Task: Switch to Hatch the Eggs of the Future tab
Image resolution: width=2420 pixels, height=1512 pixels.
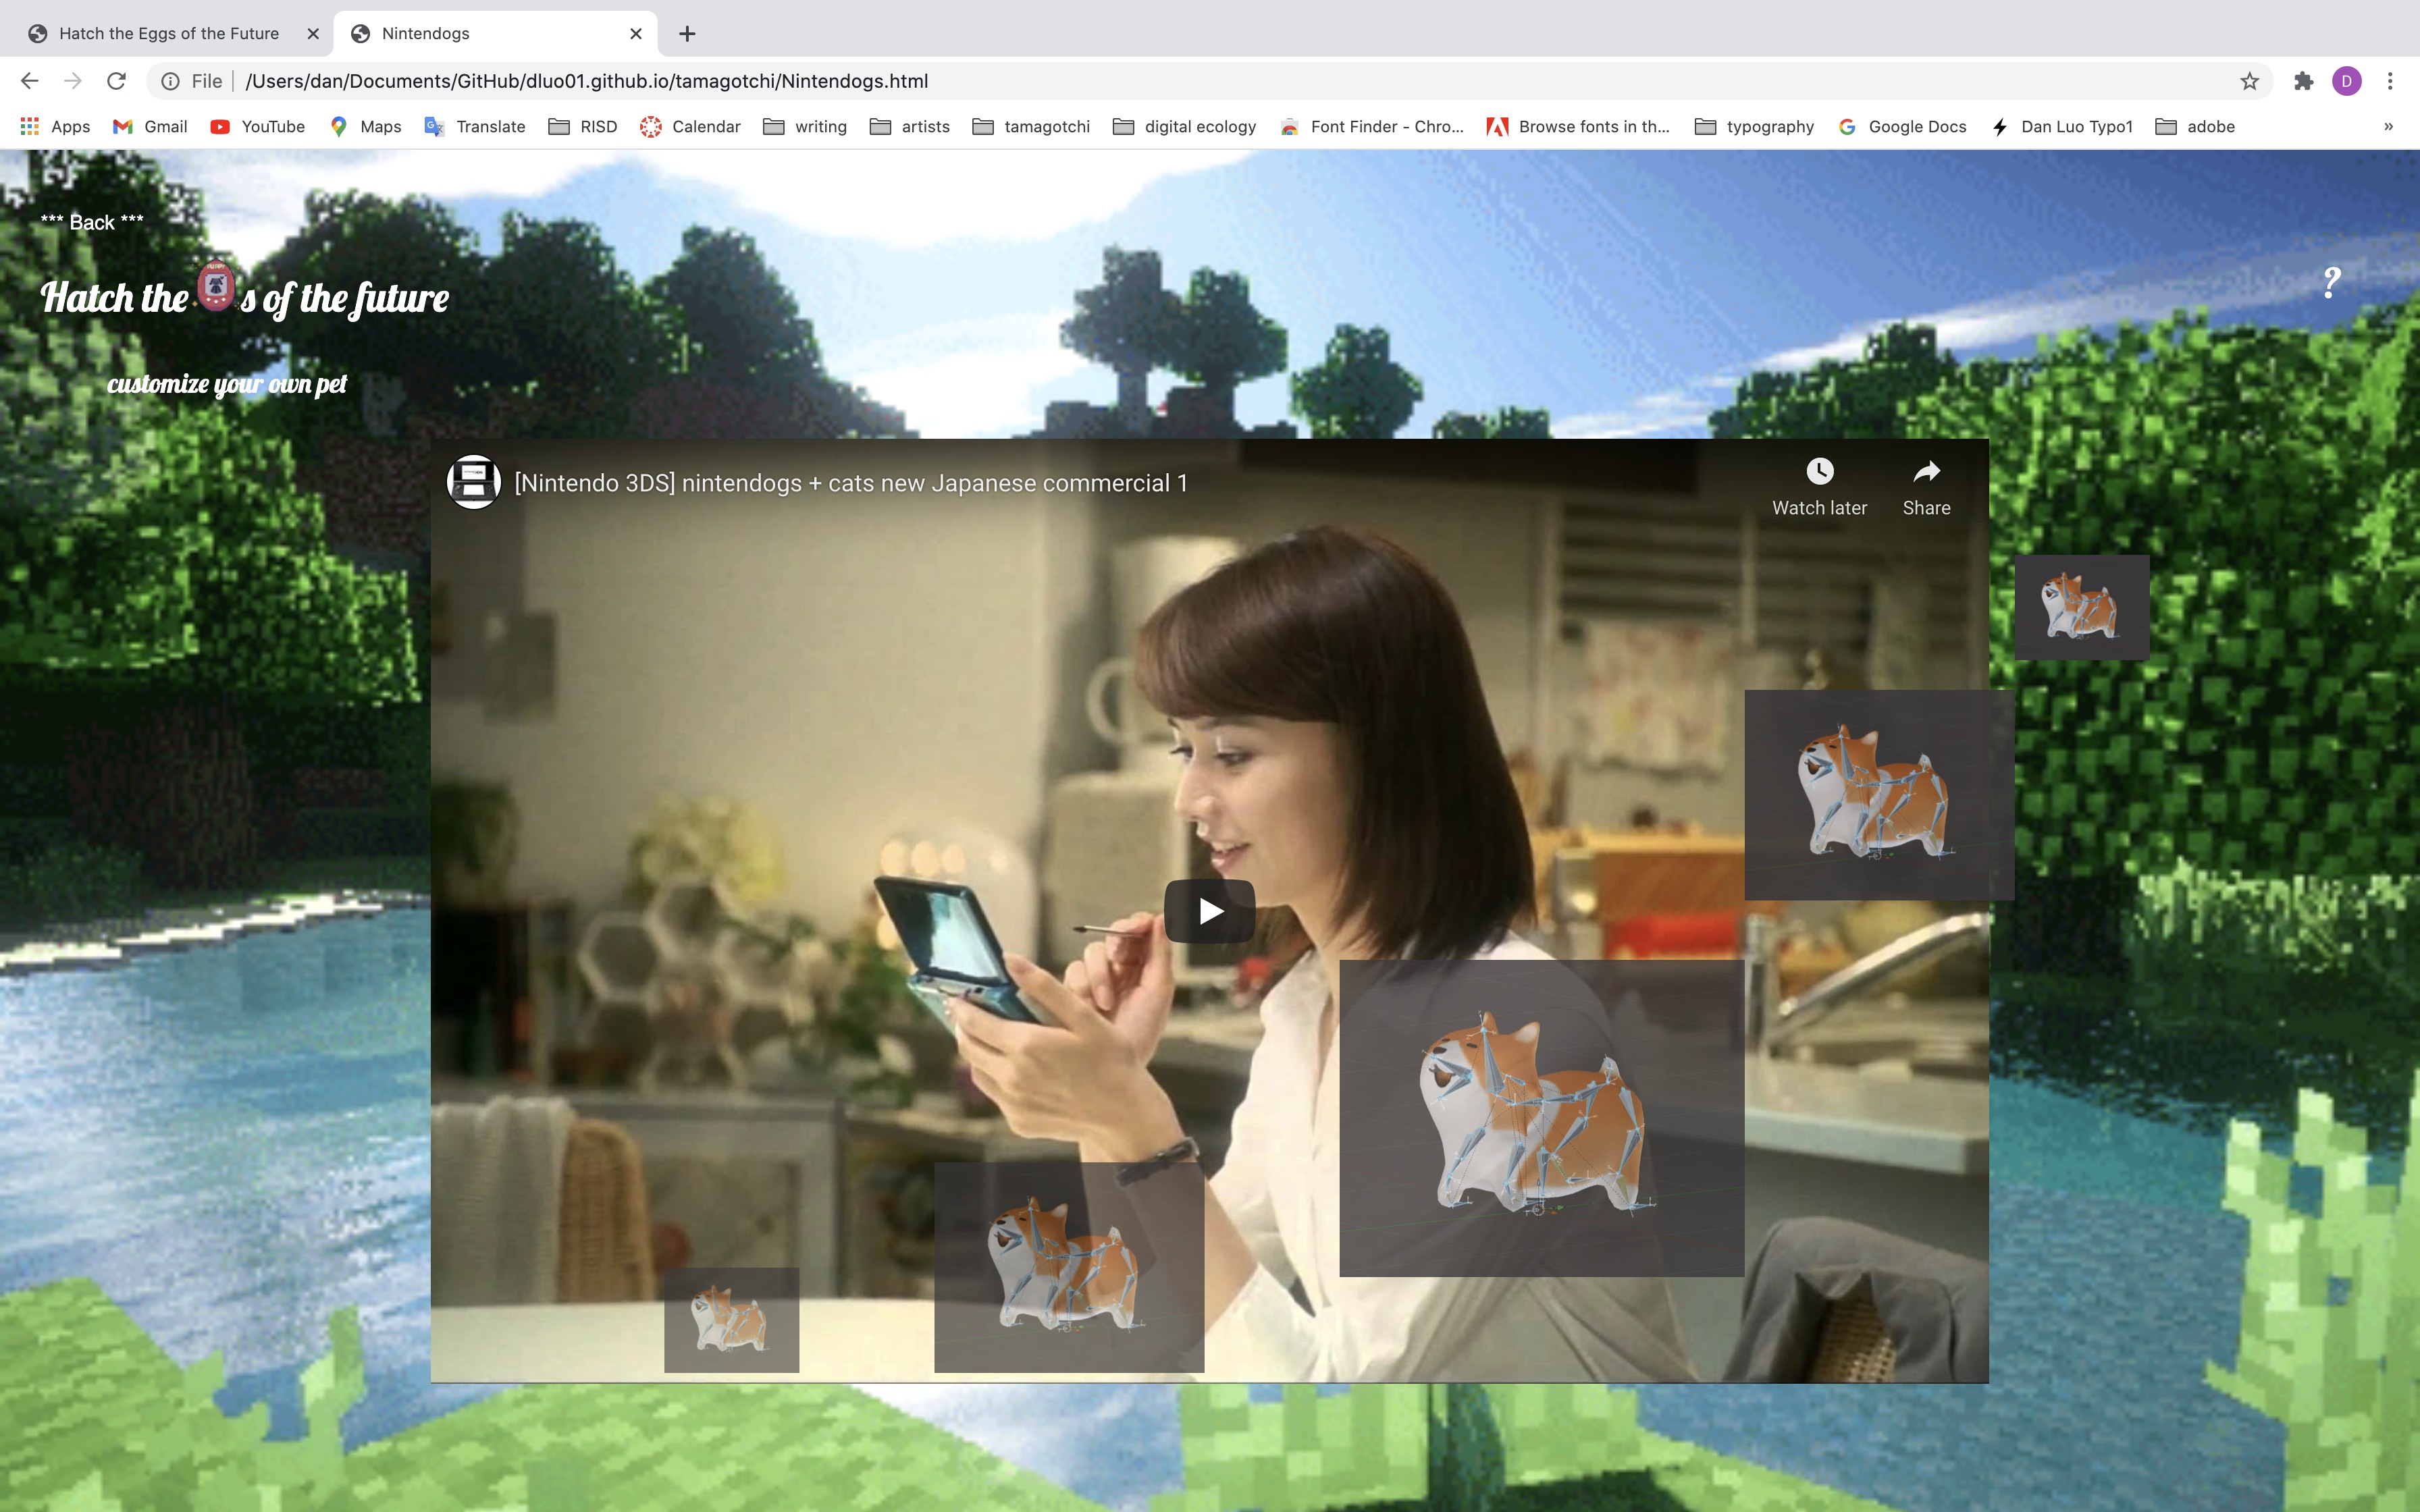Action: [x=168, y=34]
